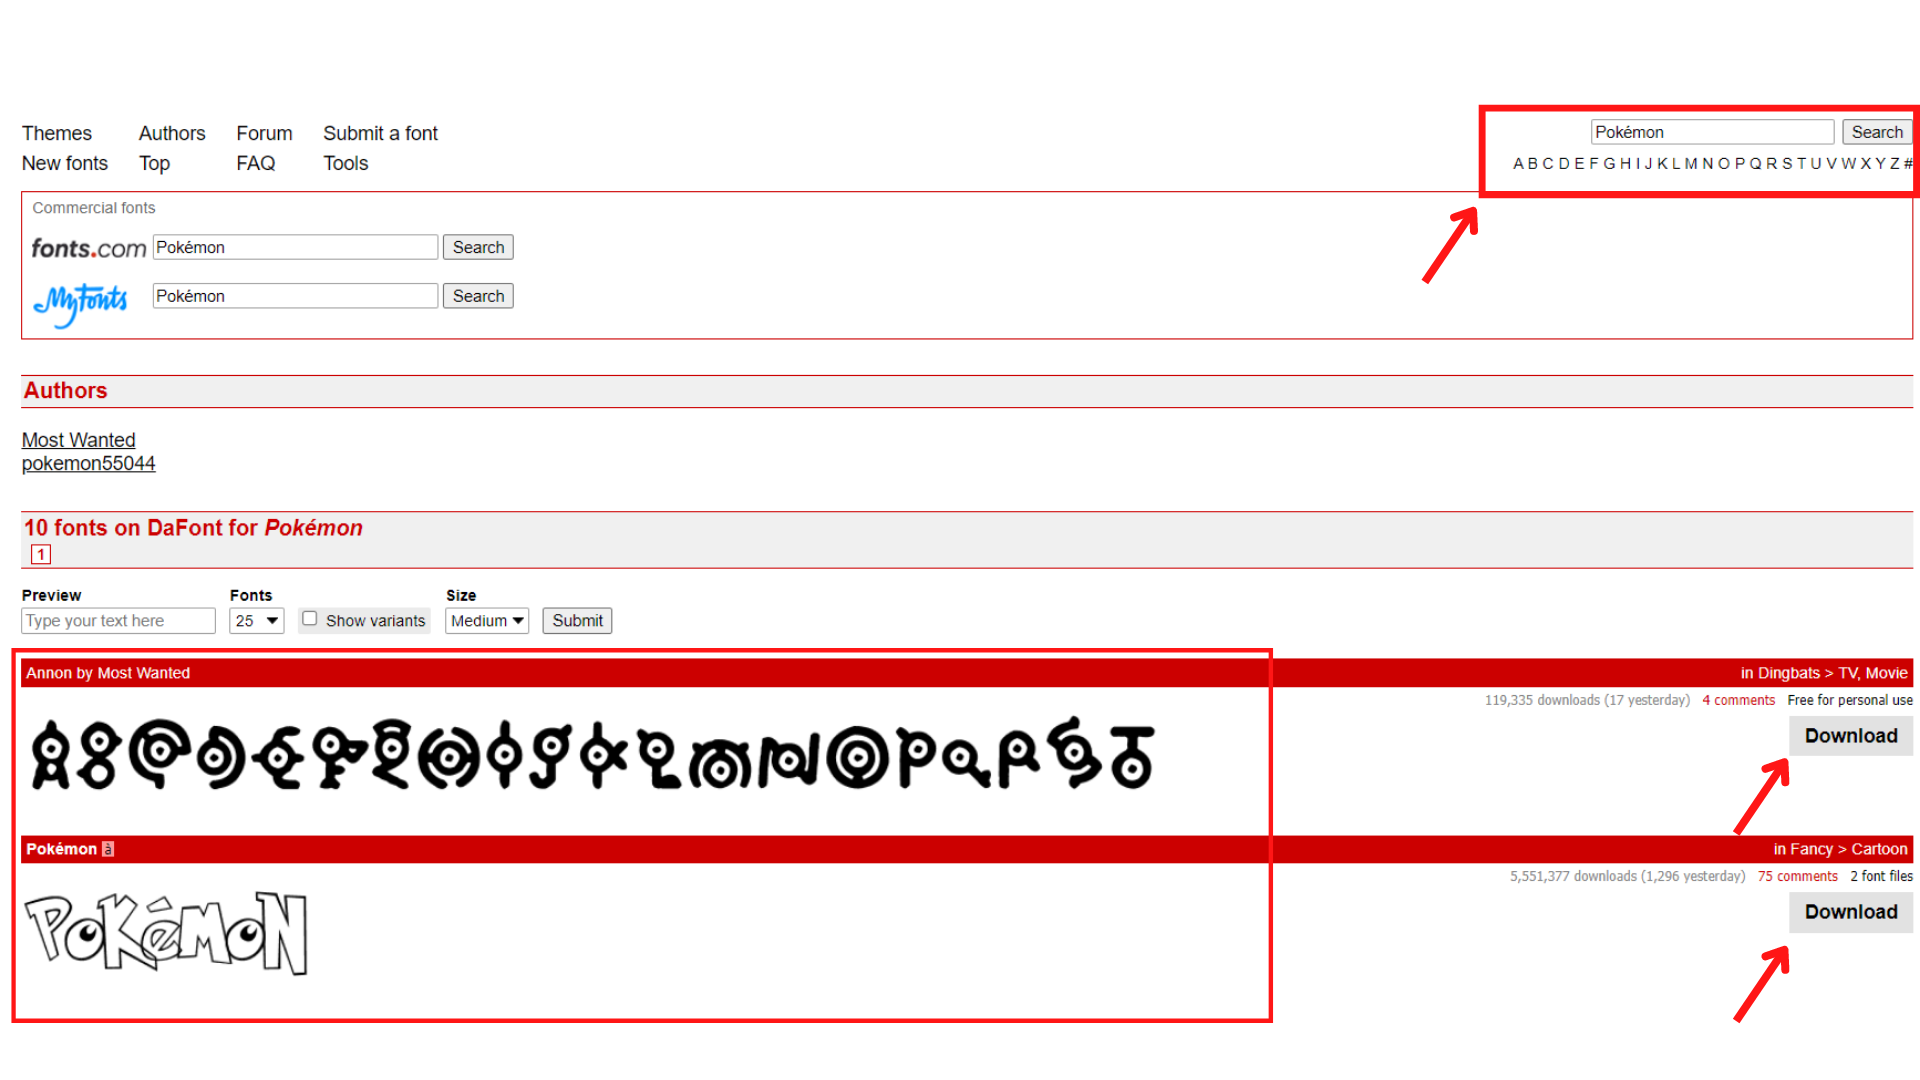
Task: Type in the preview text input field
Action: coord(117,620)
